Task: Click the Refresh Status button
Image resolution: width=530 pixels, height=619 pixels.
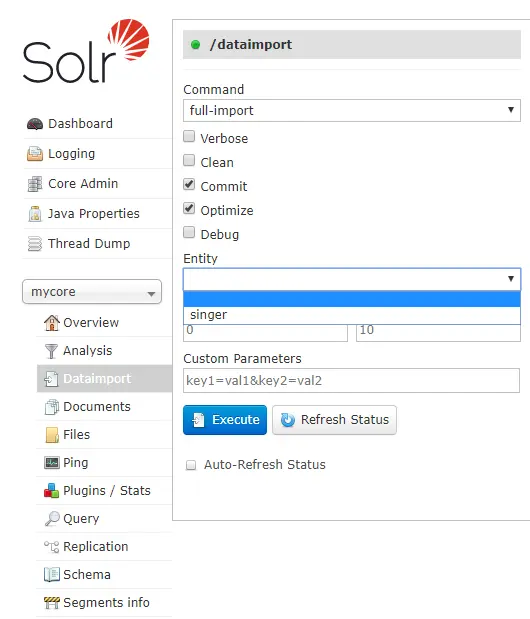Action: point(334,420)
